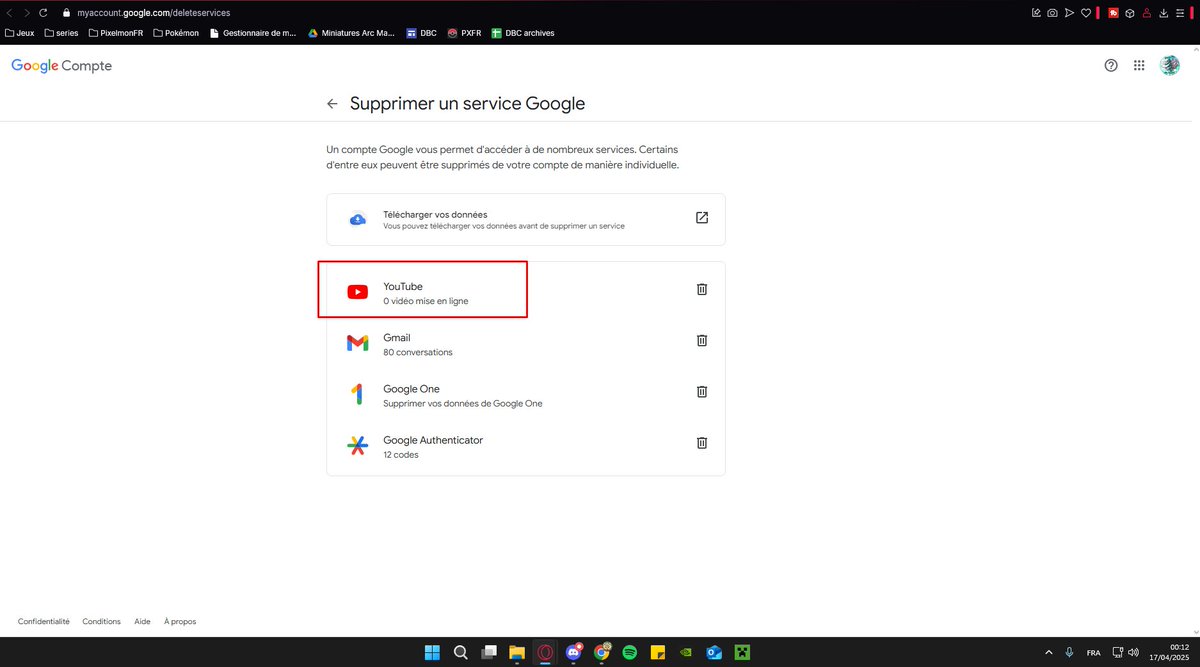Viewport: 1200px width, 667px height.
Task: Open the Pokémon bookmarks folder
Action: pos(176,33)
